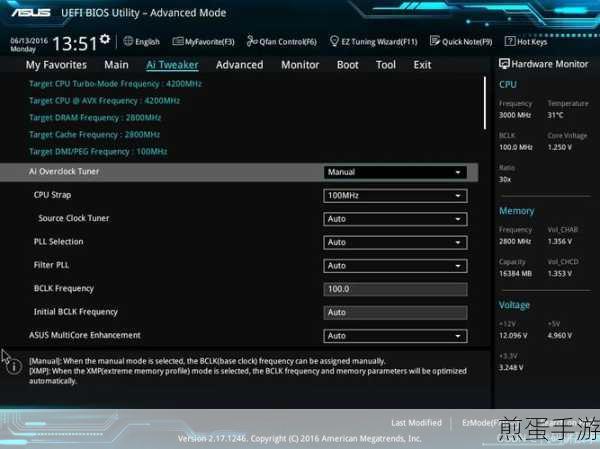Screen dimensions: 600x449
Task: Click the 4.960 V reading
Action: pyautogui.click(x=559, y=336)
